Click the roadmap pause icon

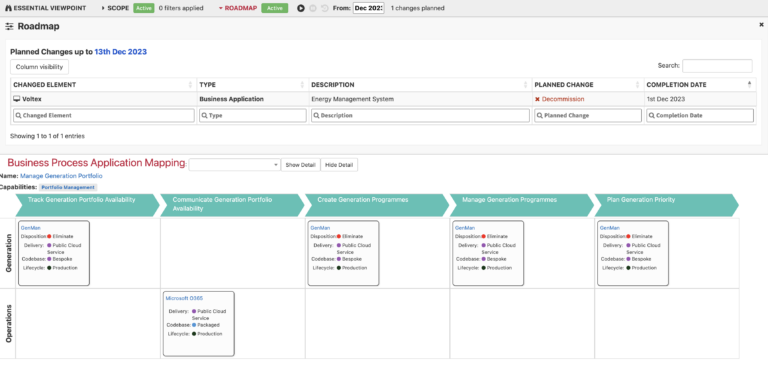click(313, 8)
